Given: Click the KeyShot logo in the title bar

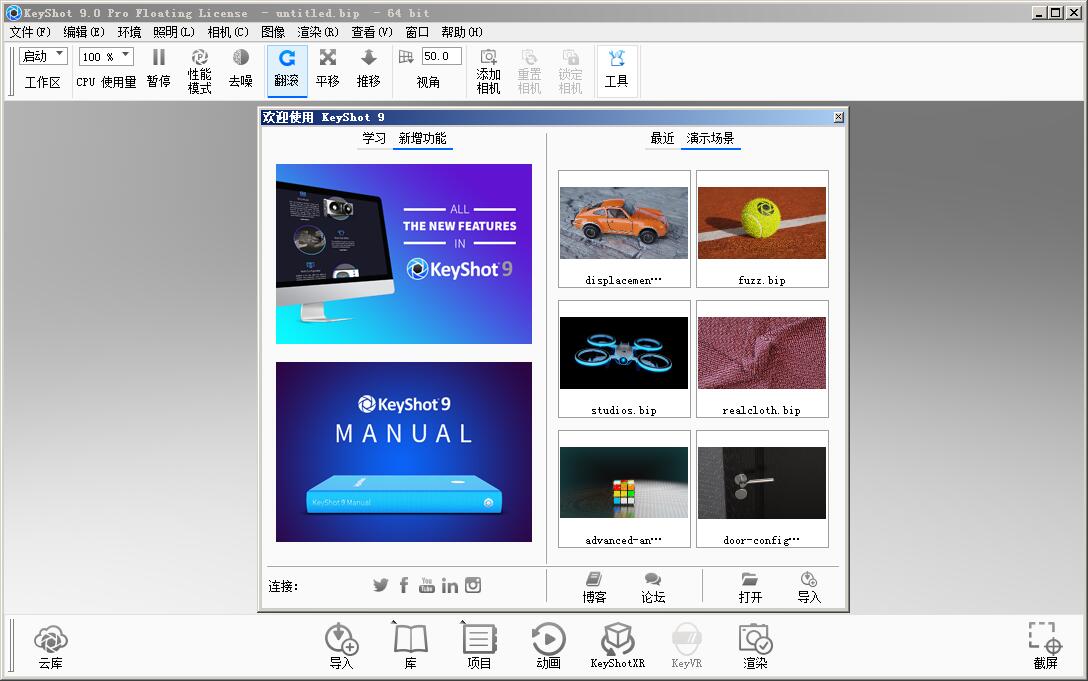Looking at the screenshot, I should click(x=13, y=12).
